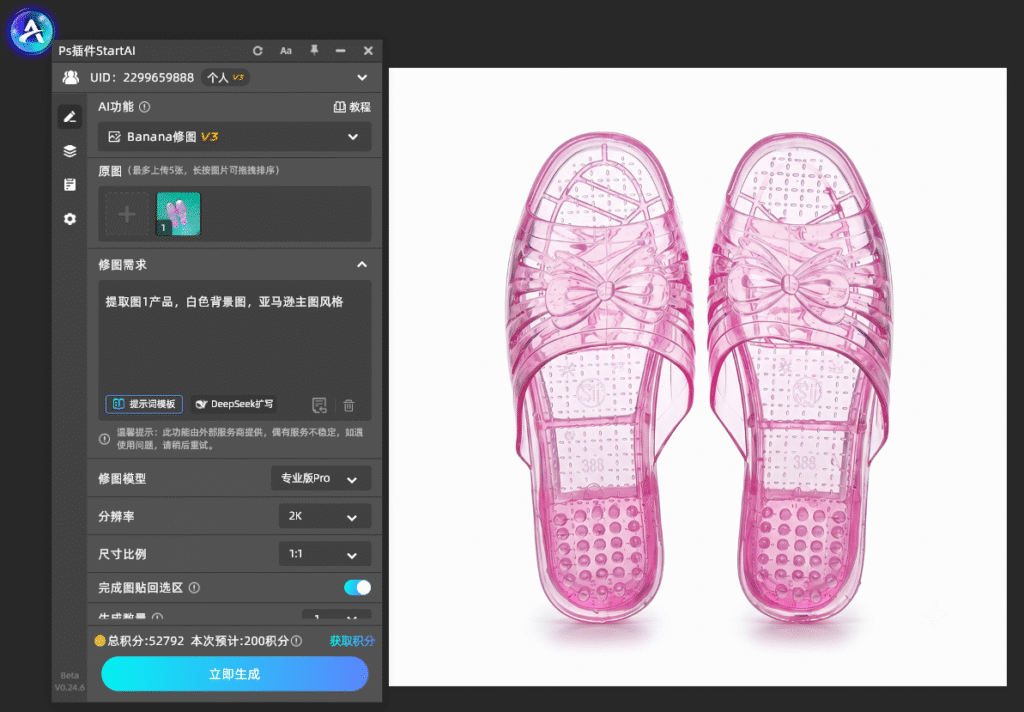
Task: Click the gold coin icon beside 总积分
Action: (x=100, y=641)
